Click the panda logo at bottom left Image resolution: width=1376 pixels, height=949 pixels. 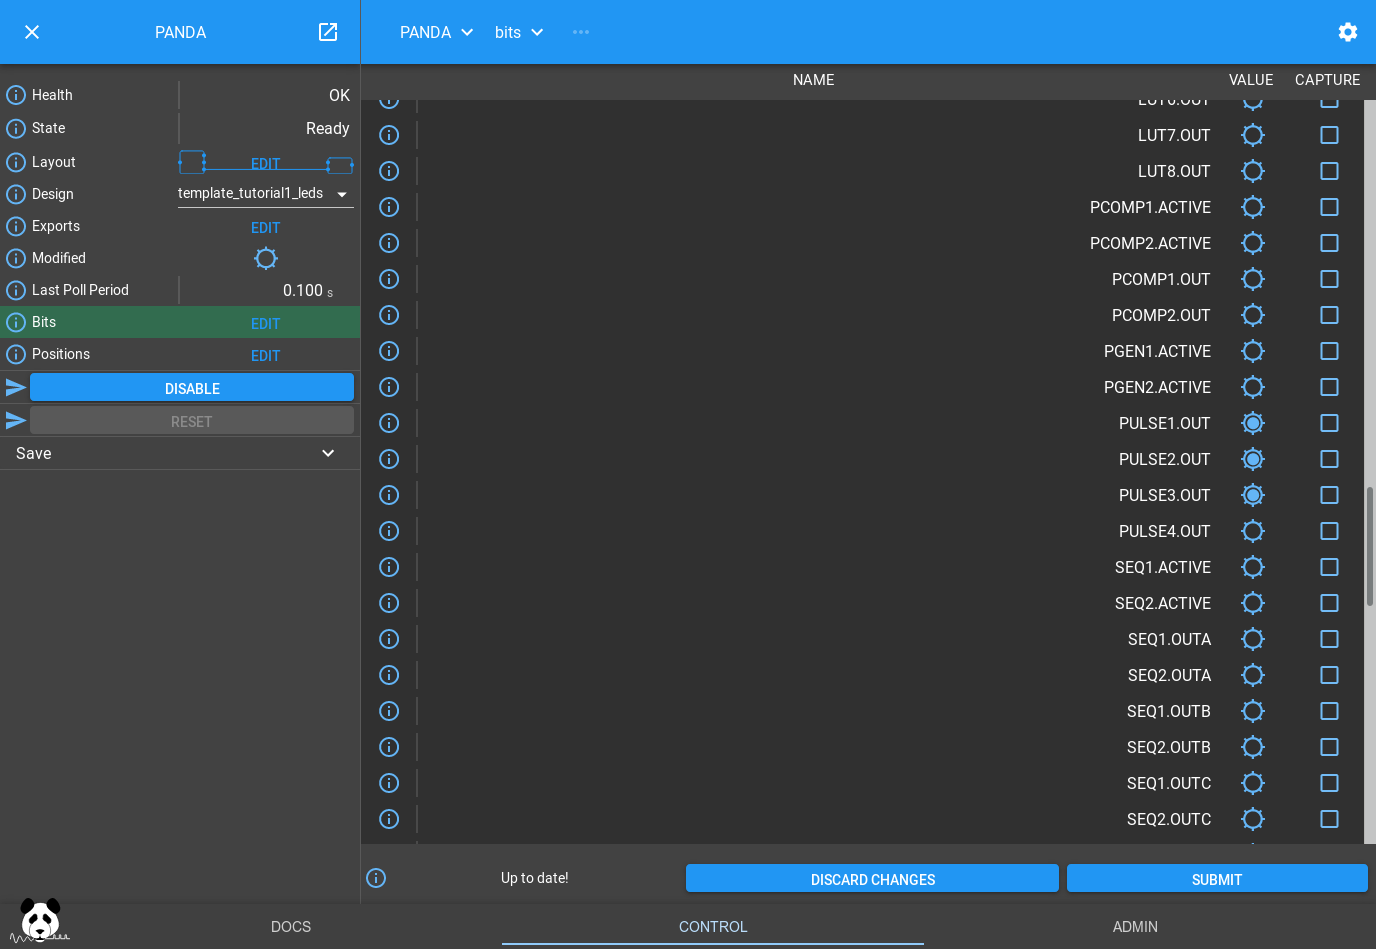click(x=40, y=920)
